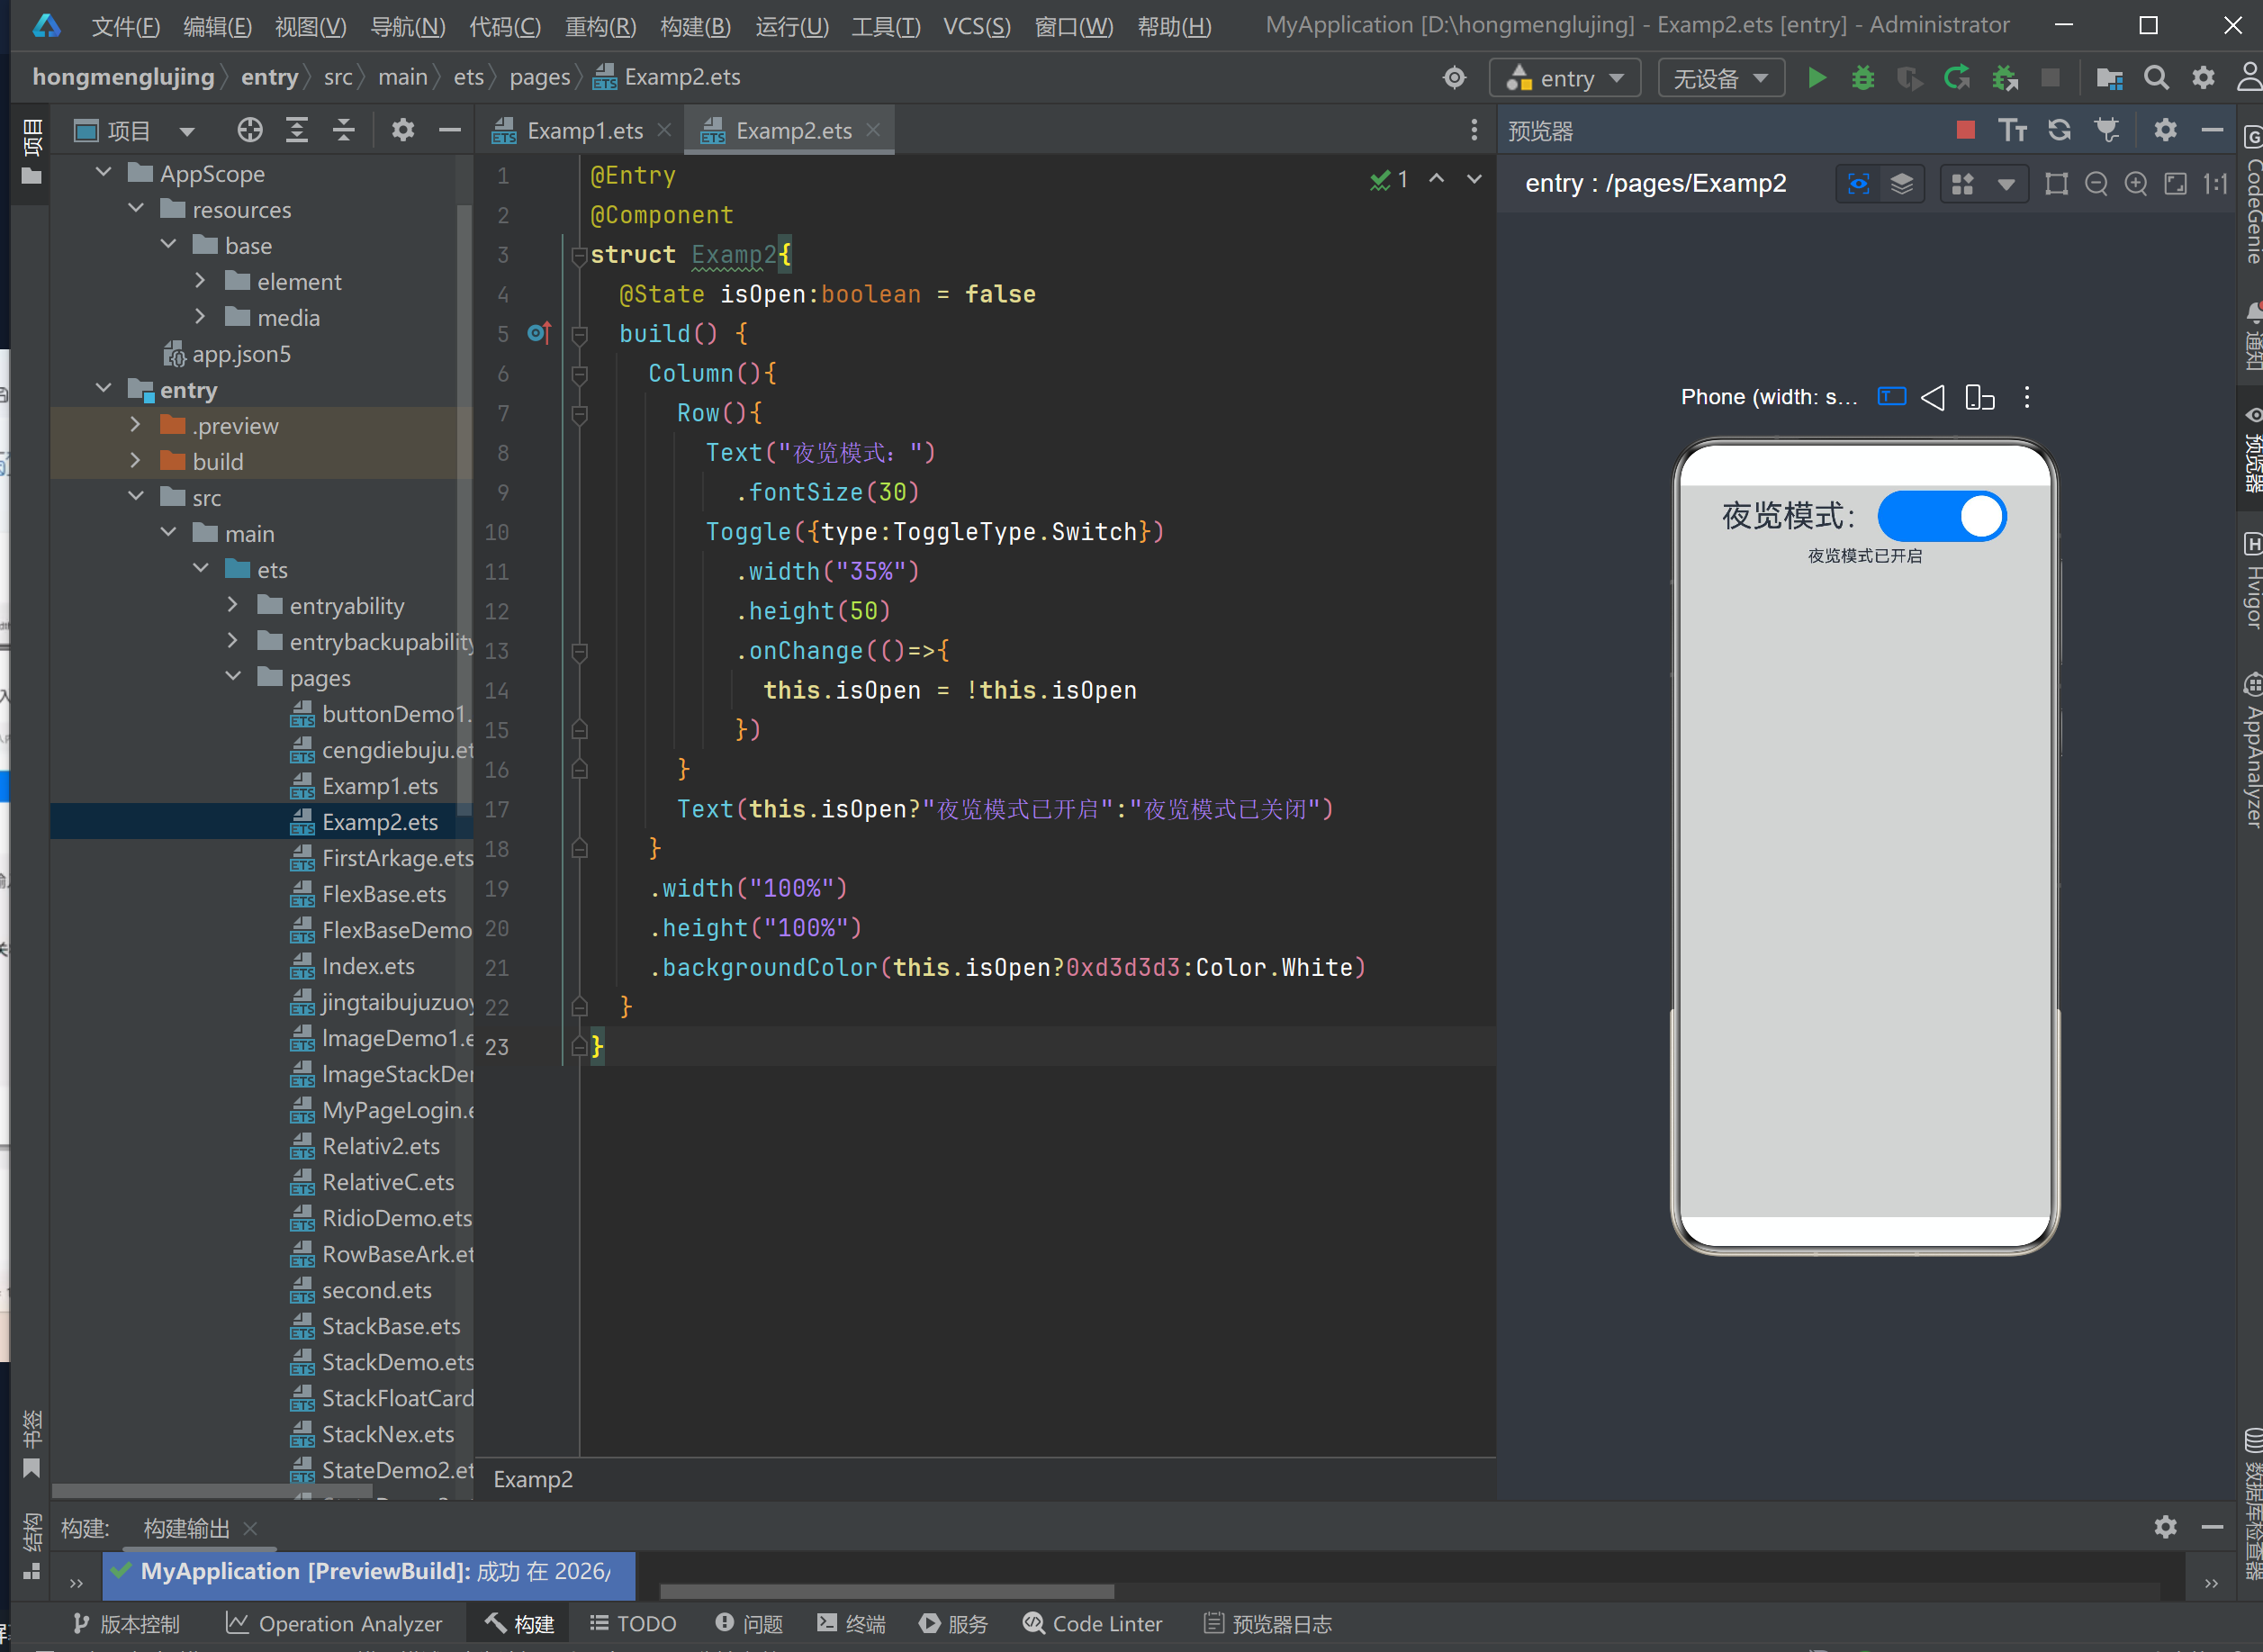Open the 预览器日志 tool window
2263x1652 pixels.
[1267, 1624]
